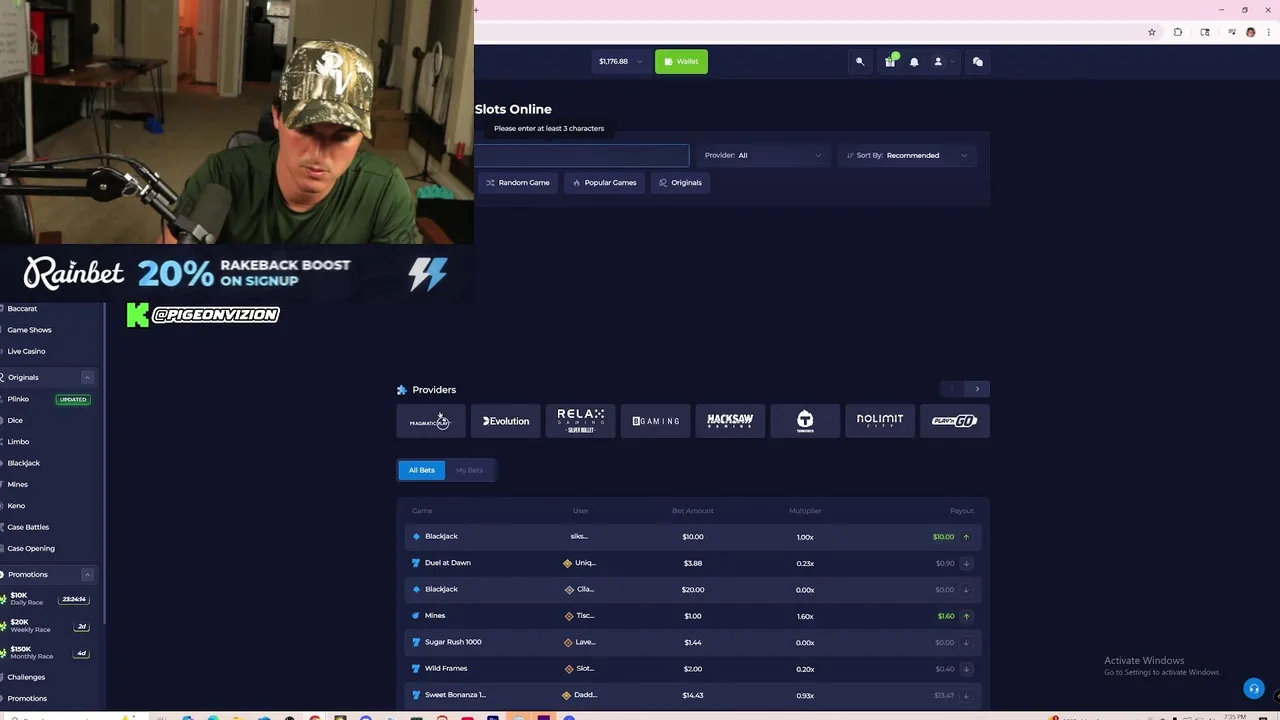Click the up arrow on the $10.00 payout
The height and width of the screenshot is (720, 1280).
(x=966, y=537)
